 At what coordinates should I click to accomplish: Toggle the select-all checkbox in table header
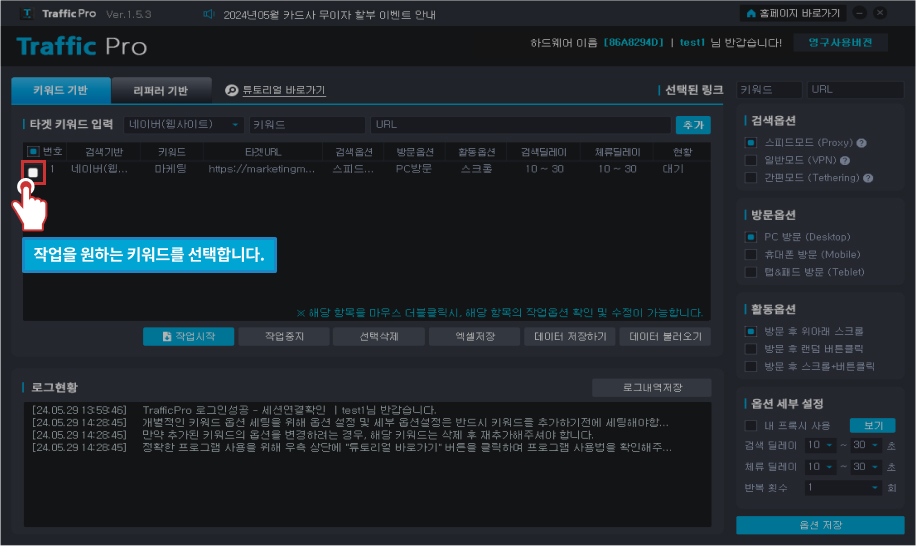click(33, 152)
